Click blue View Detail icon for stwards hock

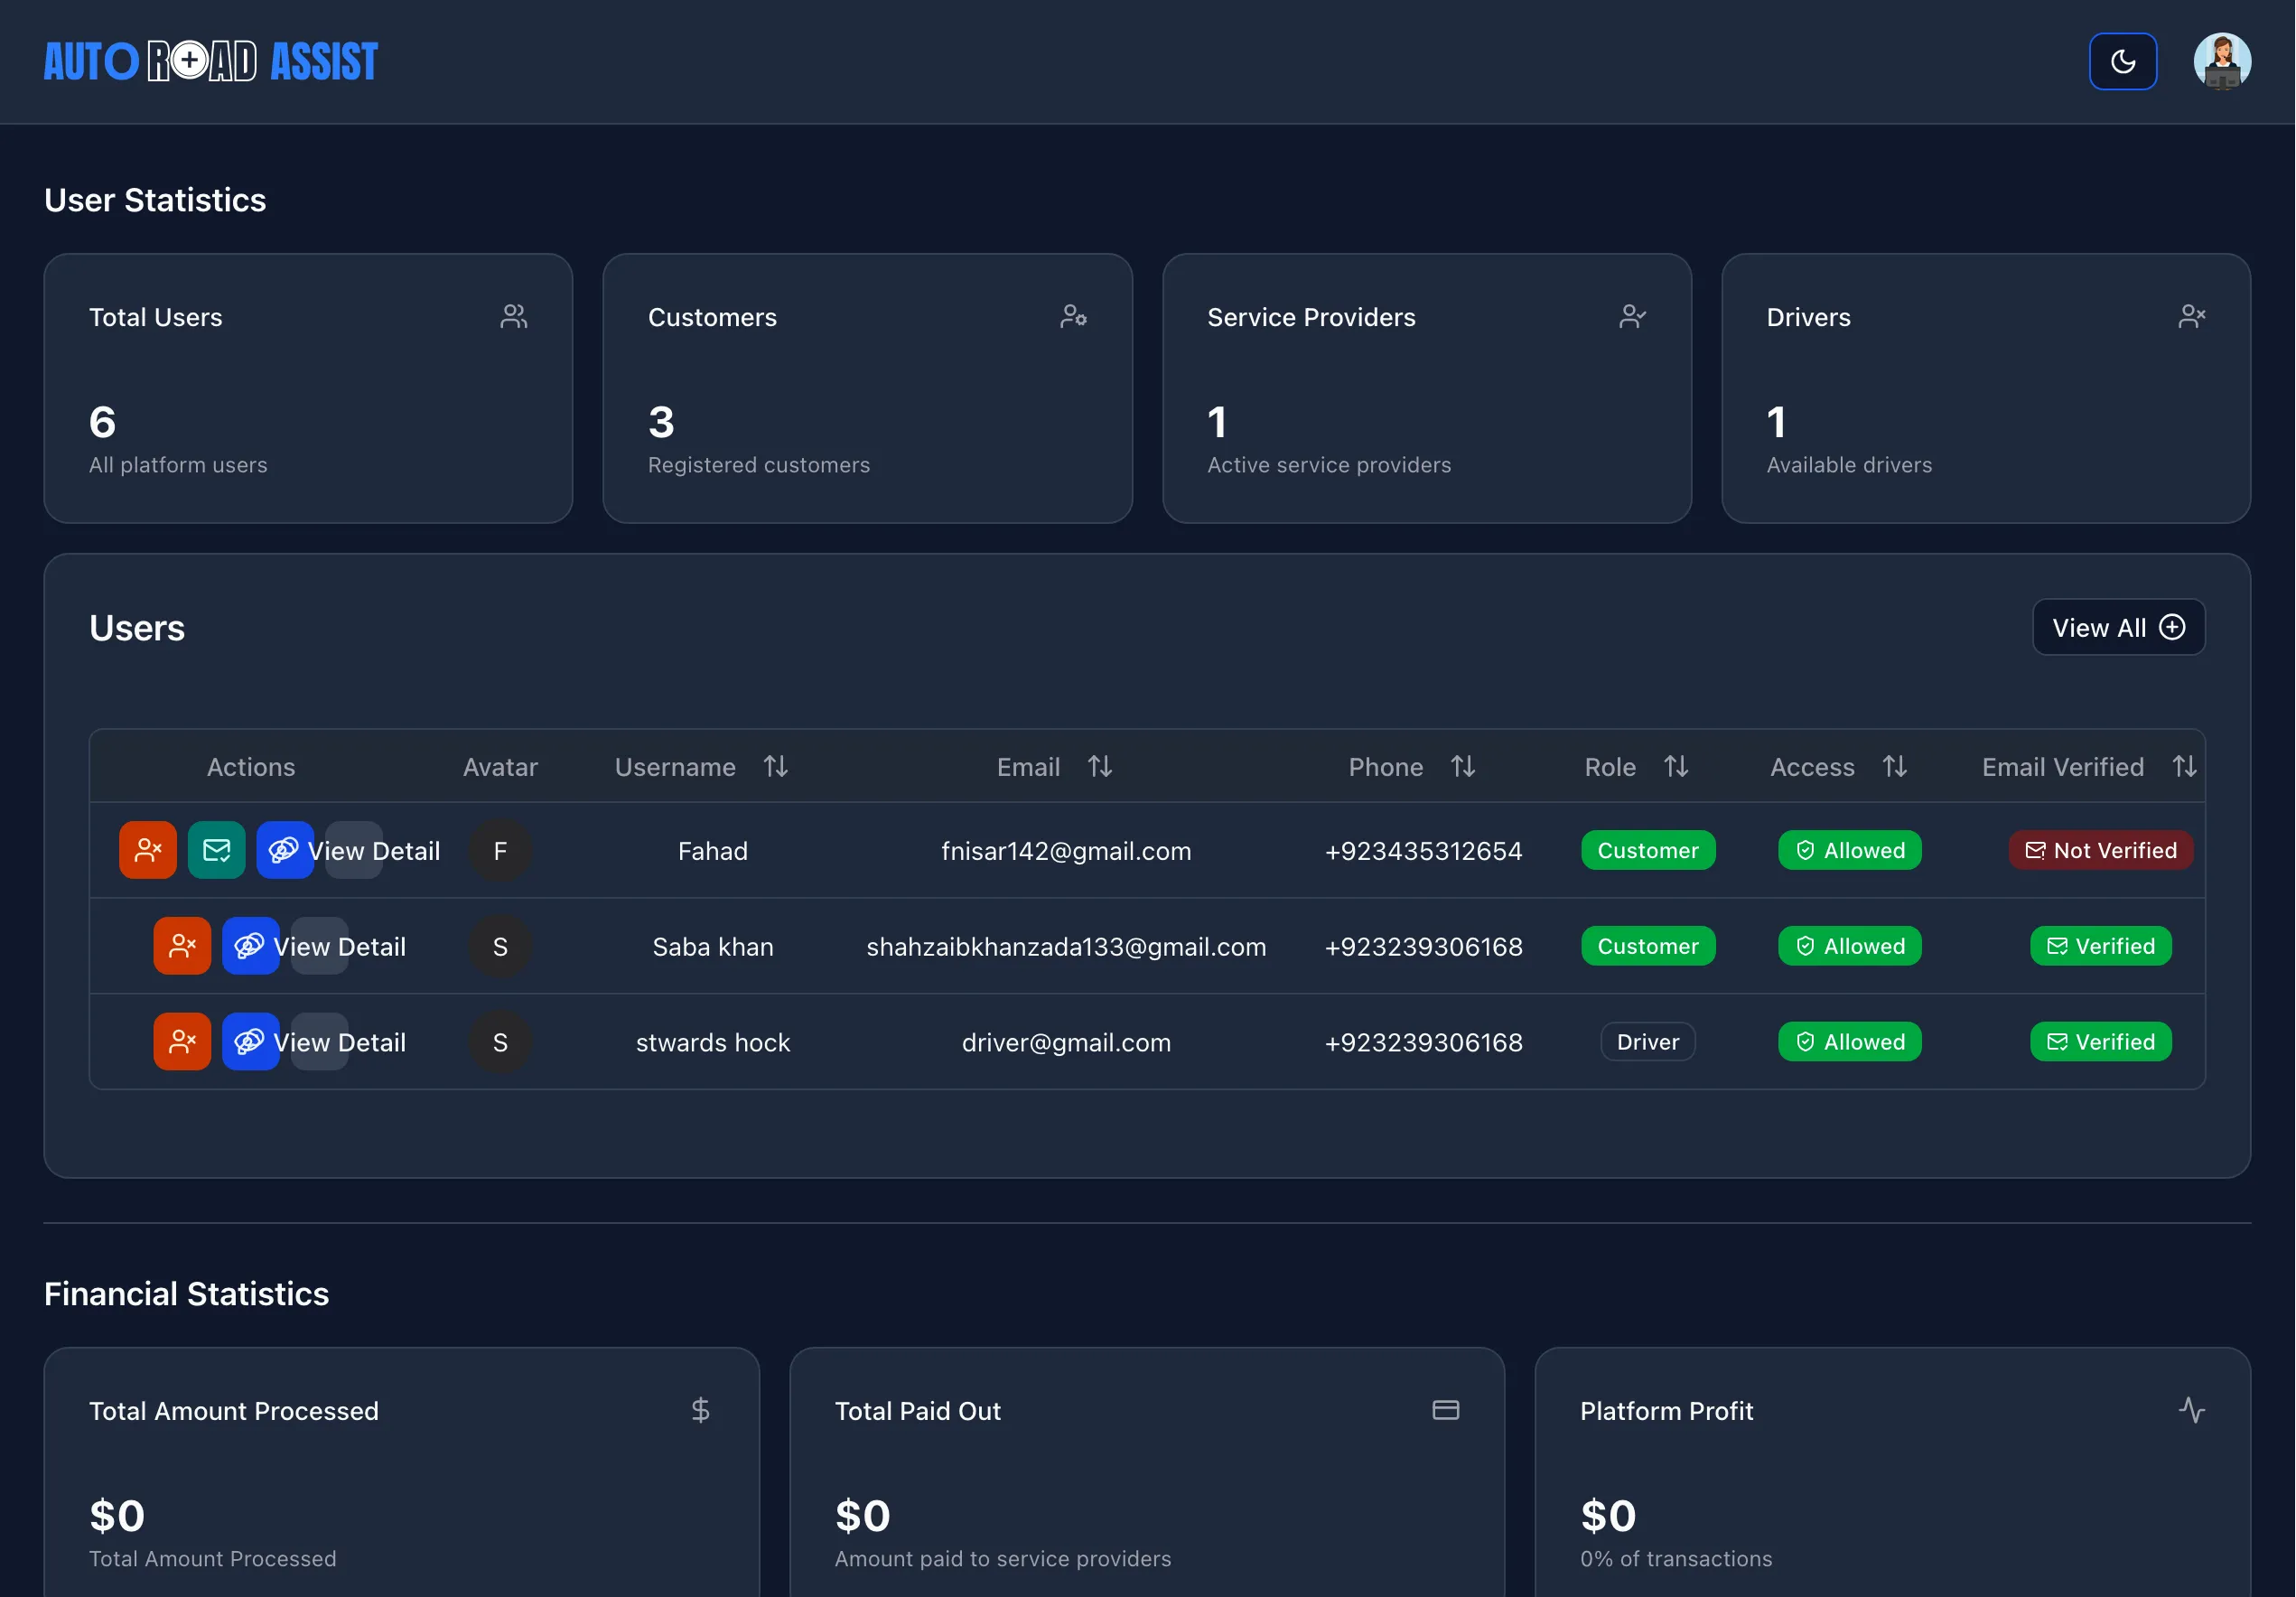pos(250,1042)
